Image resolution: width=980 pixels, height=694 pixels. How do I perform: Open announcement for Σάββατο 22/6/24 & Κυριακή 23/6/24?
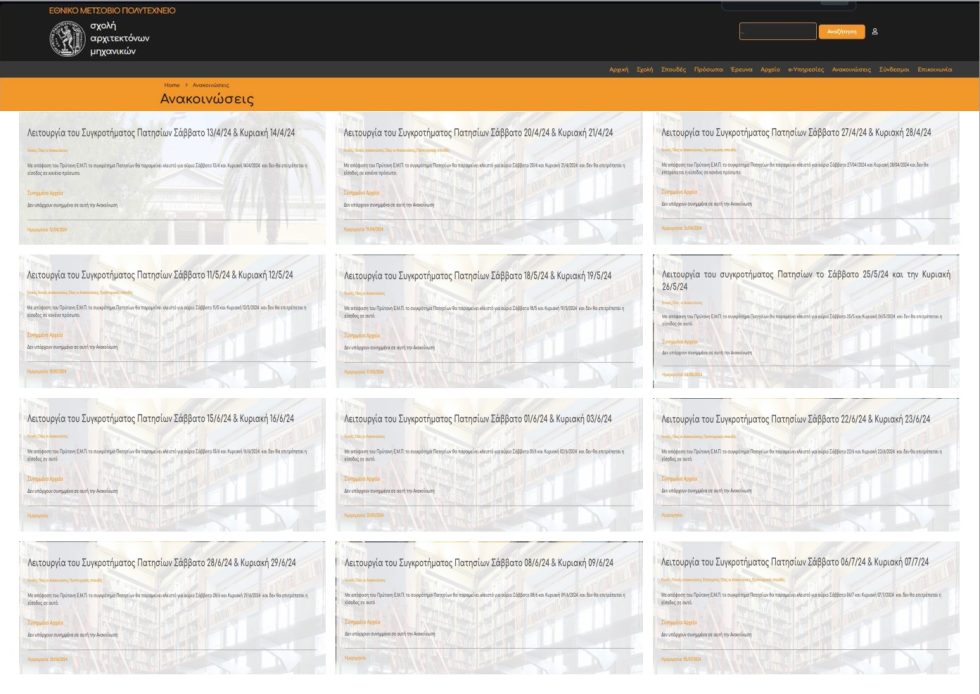click(796, 419)
